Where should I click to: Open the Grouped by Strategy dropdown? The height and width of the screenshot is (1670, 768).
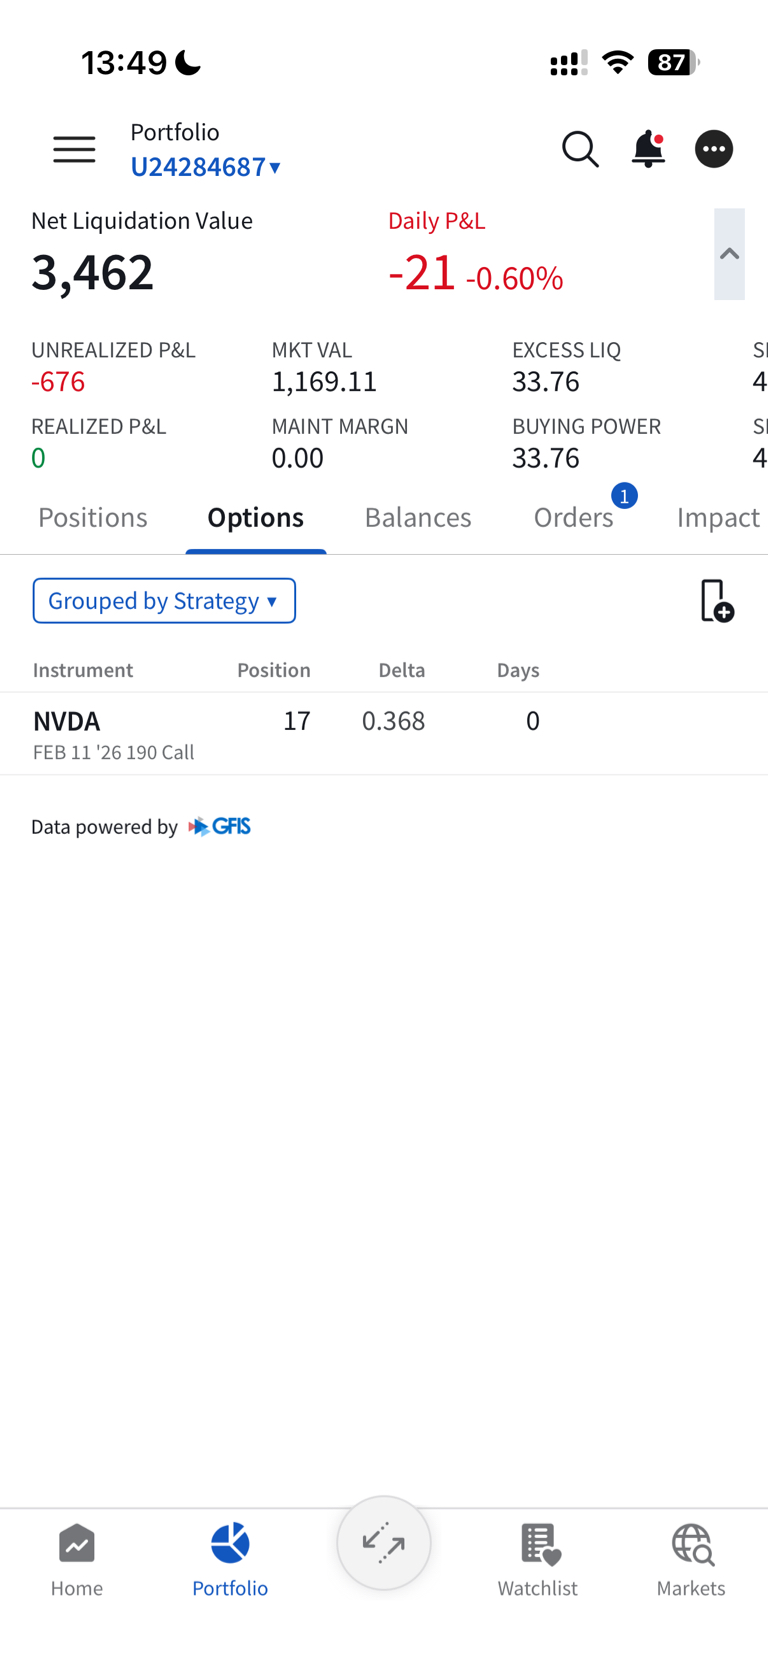(164, 601)
